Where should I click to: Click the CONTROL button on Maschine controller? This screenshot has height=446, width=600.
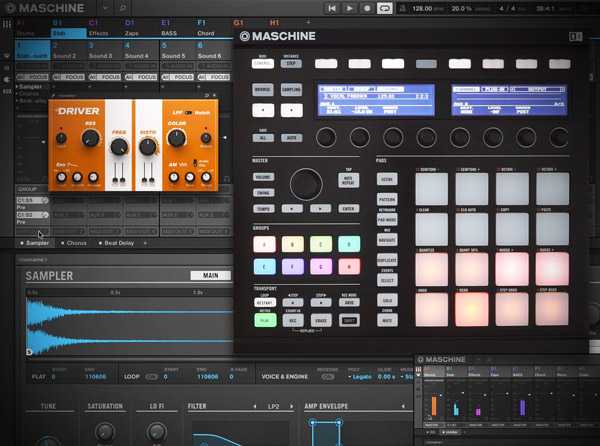coord(262,63)
